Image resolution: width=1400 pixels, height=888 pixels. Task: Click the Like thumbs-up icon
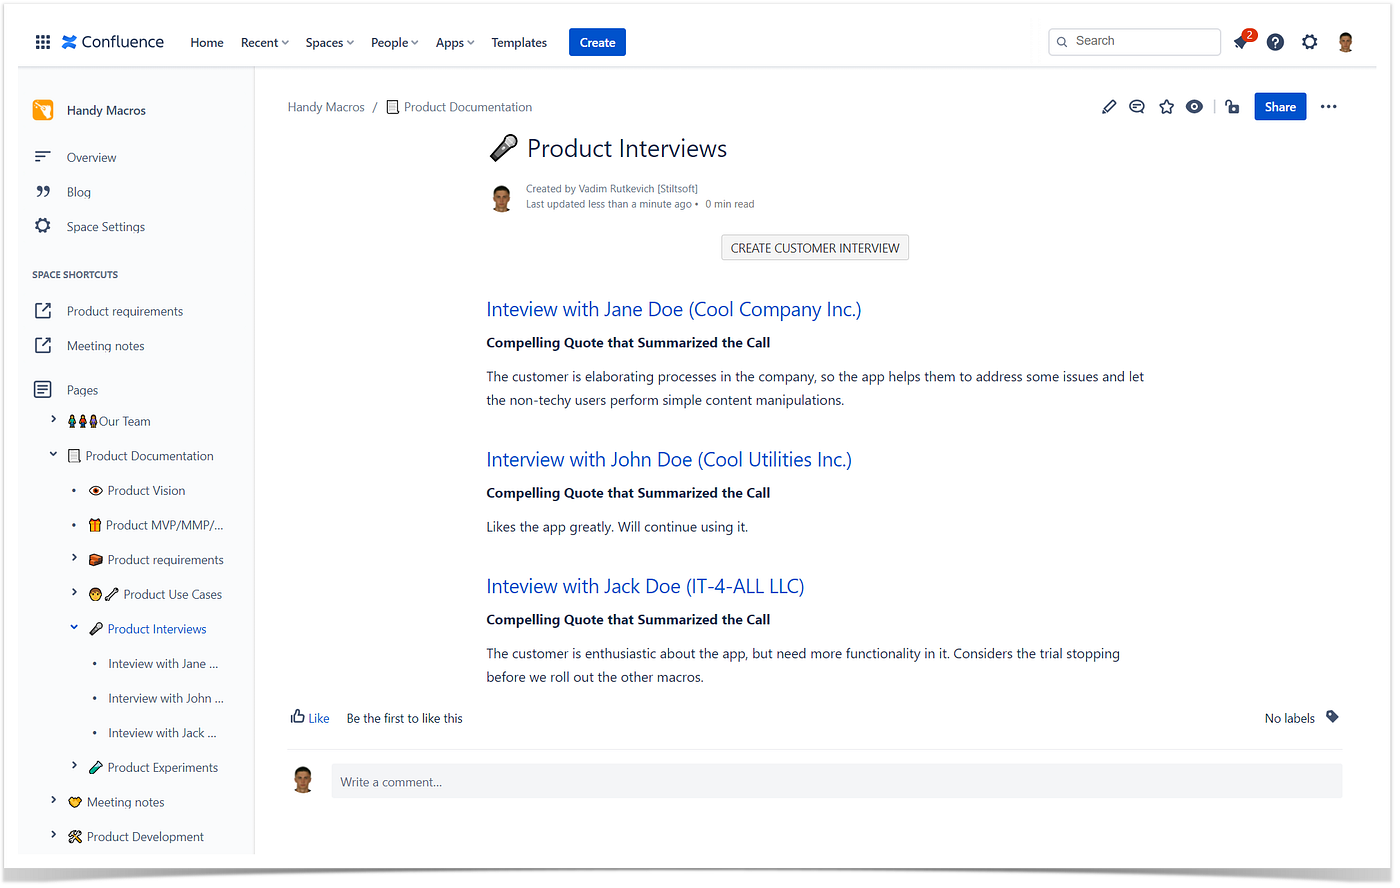(x=298, y=716)
